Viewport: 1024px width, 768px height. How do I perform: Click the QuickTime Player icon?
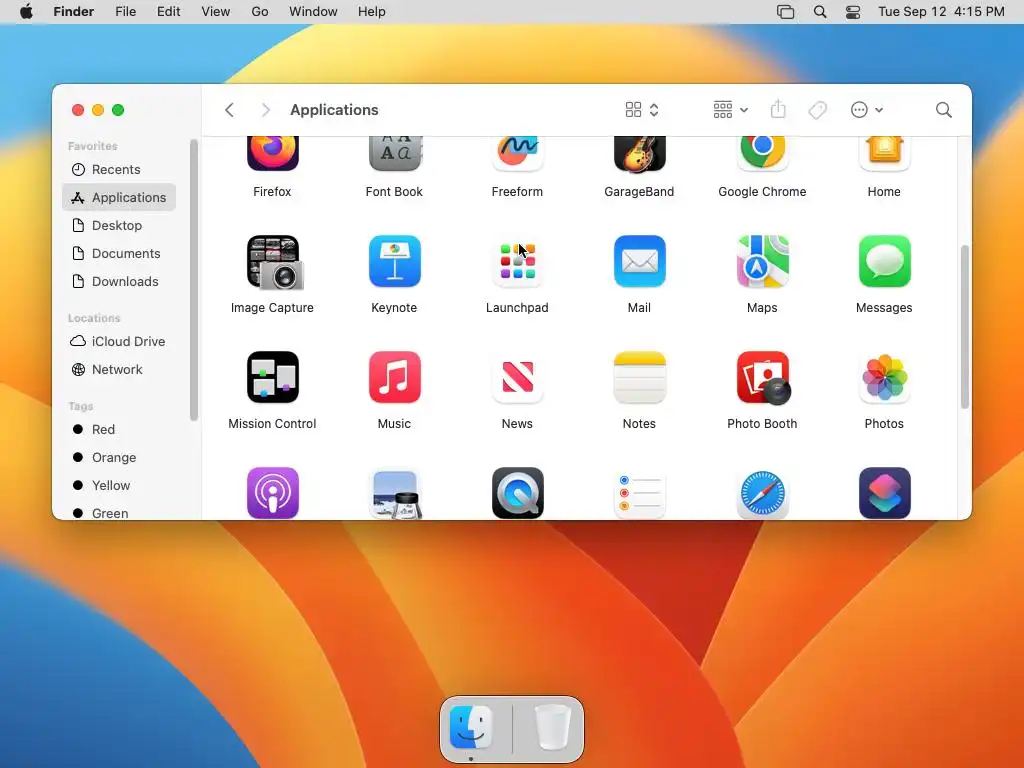[517, 493]
